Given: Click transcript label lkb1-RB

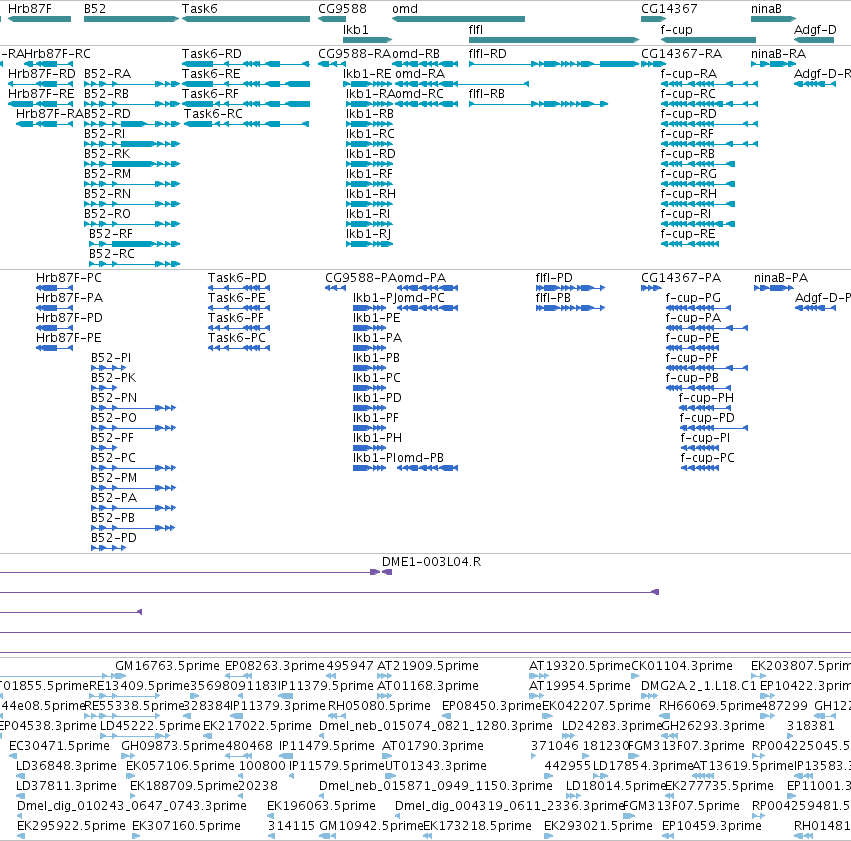Looking at the screenshot, I should click(x=370, y=114).
